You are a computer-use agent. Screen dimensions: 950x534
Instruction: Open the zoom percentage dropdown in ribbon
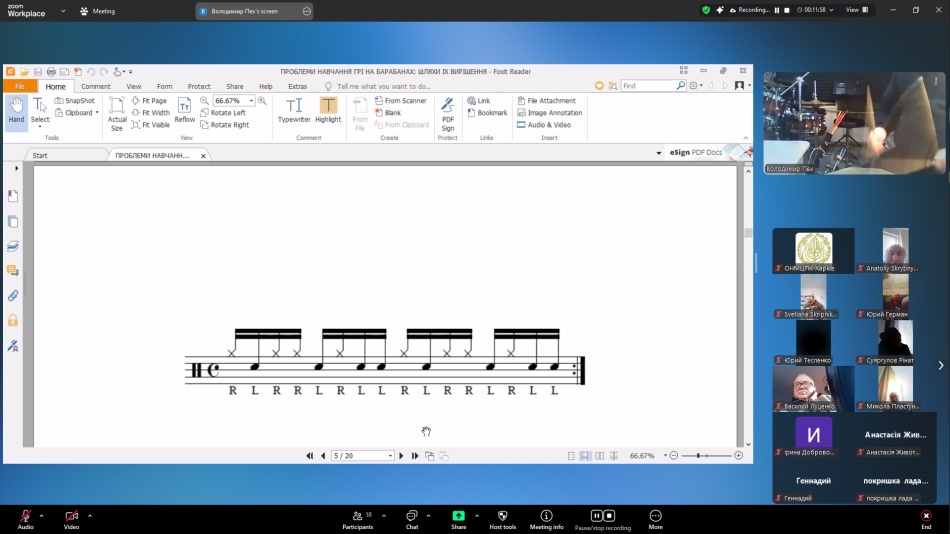click(x=251, y=101)
